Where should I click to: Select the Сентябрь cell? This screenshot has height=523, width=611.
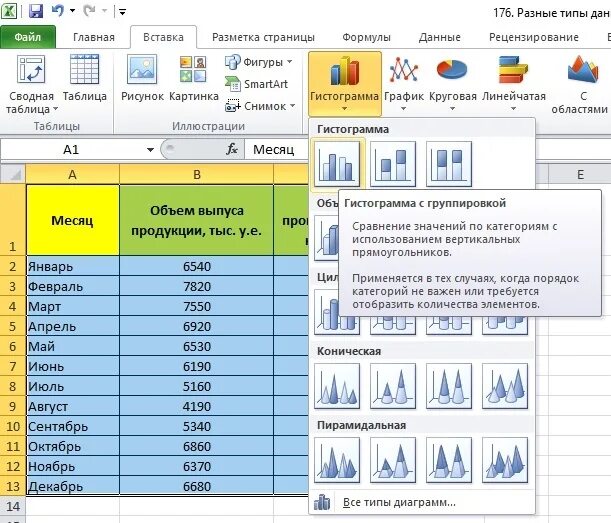[72, 426]
